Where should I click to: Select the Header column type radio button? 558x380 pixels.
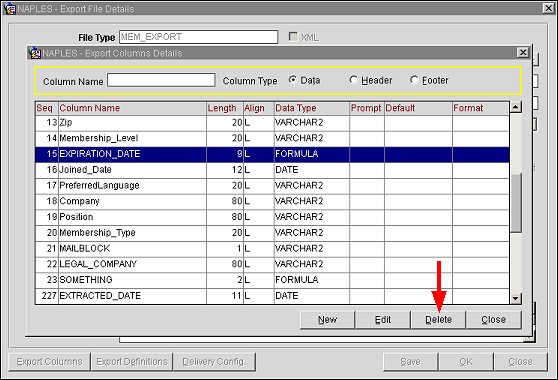tap(353, 80)
